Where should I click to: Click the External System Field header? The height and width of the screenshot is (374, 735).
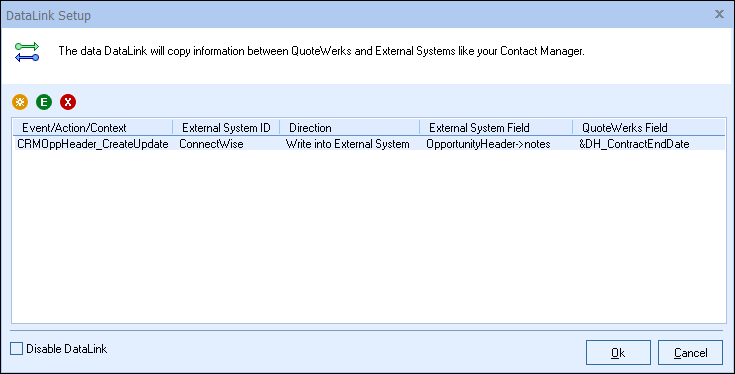pyautogui.click(x=496, y=127)
